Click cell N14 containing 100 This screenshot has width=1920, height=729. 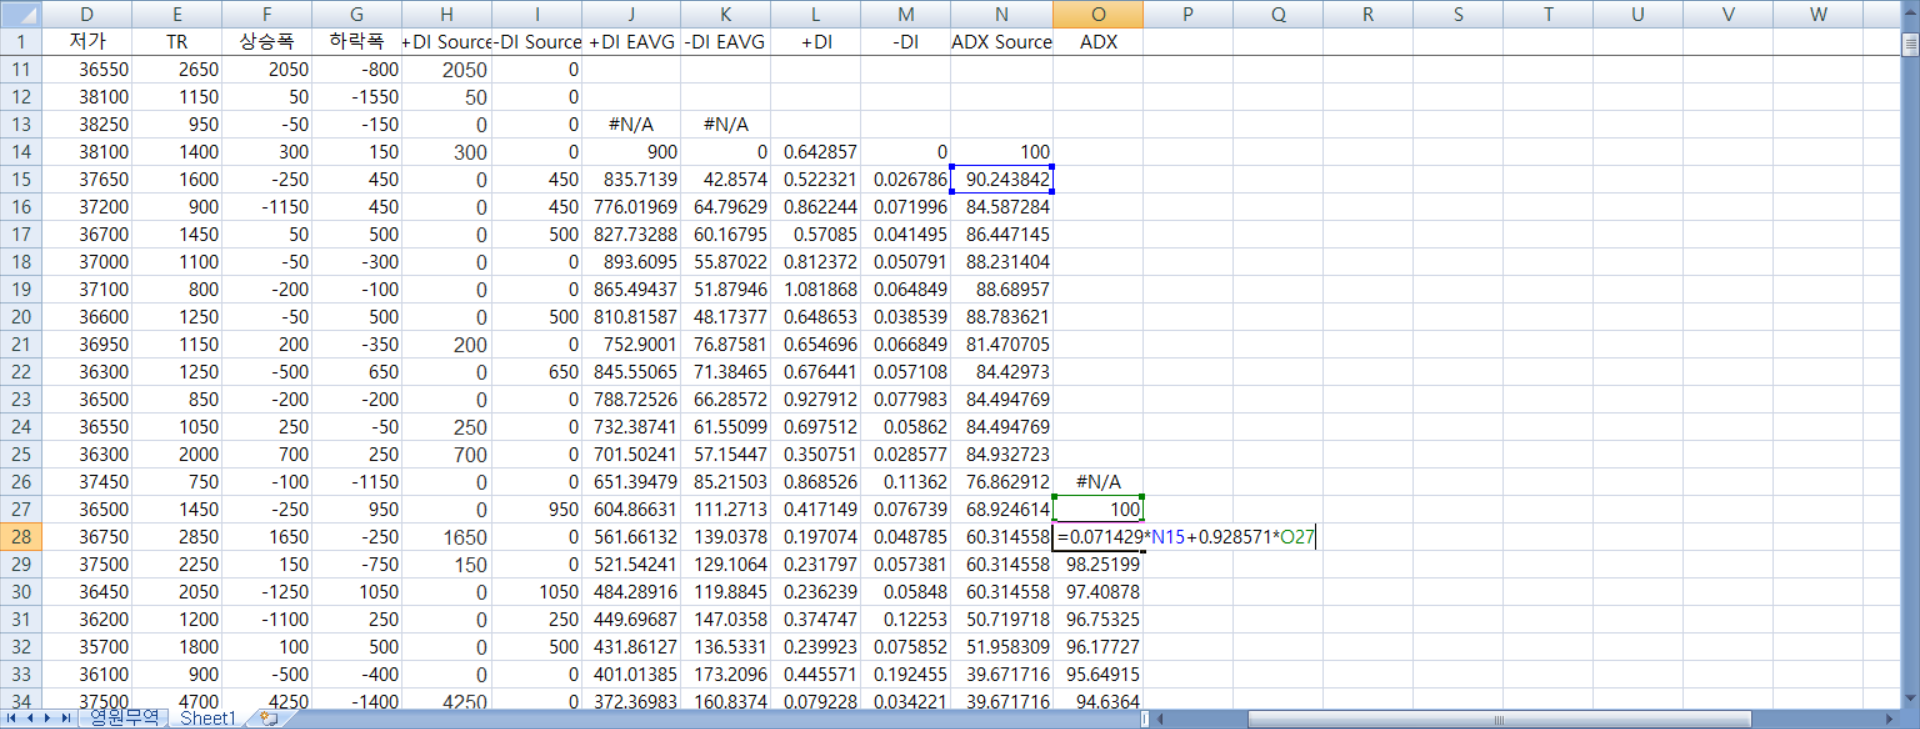tap(1002, 152)
